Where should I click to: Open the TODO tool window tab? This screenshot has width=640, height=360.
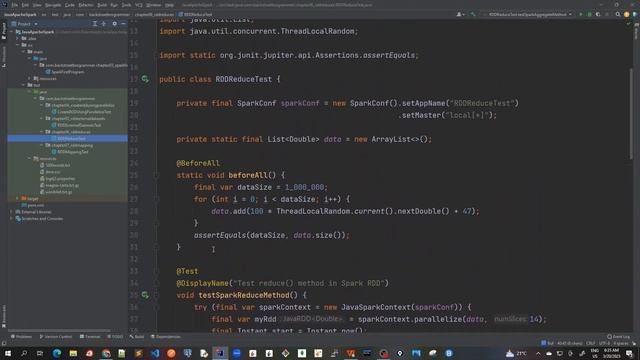[115, 337]
